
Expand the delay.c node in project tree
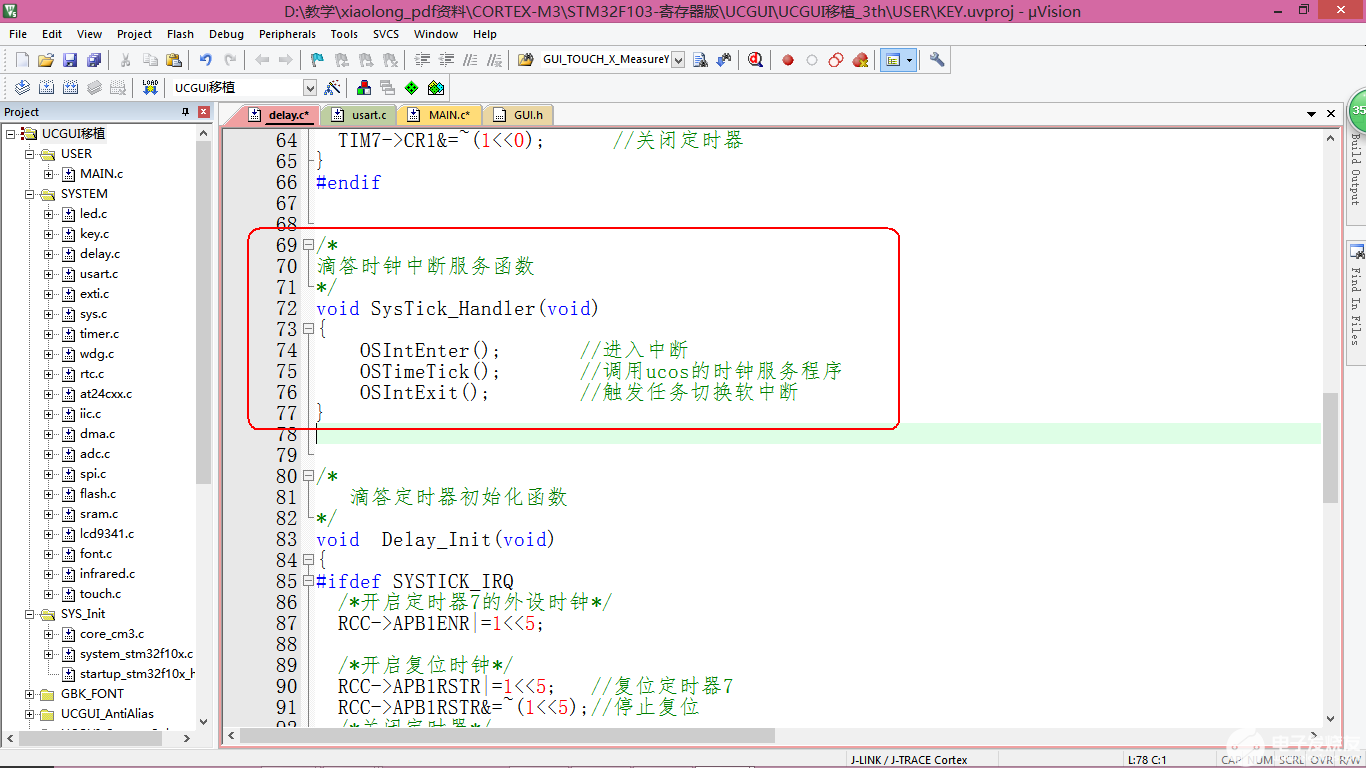point(49,254)
